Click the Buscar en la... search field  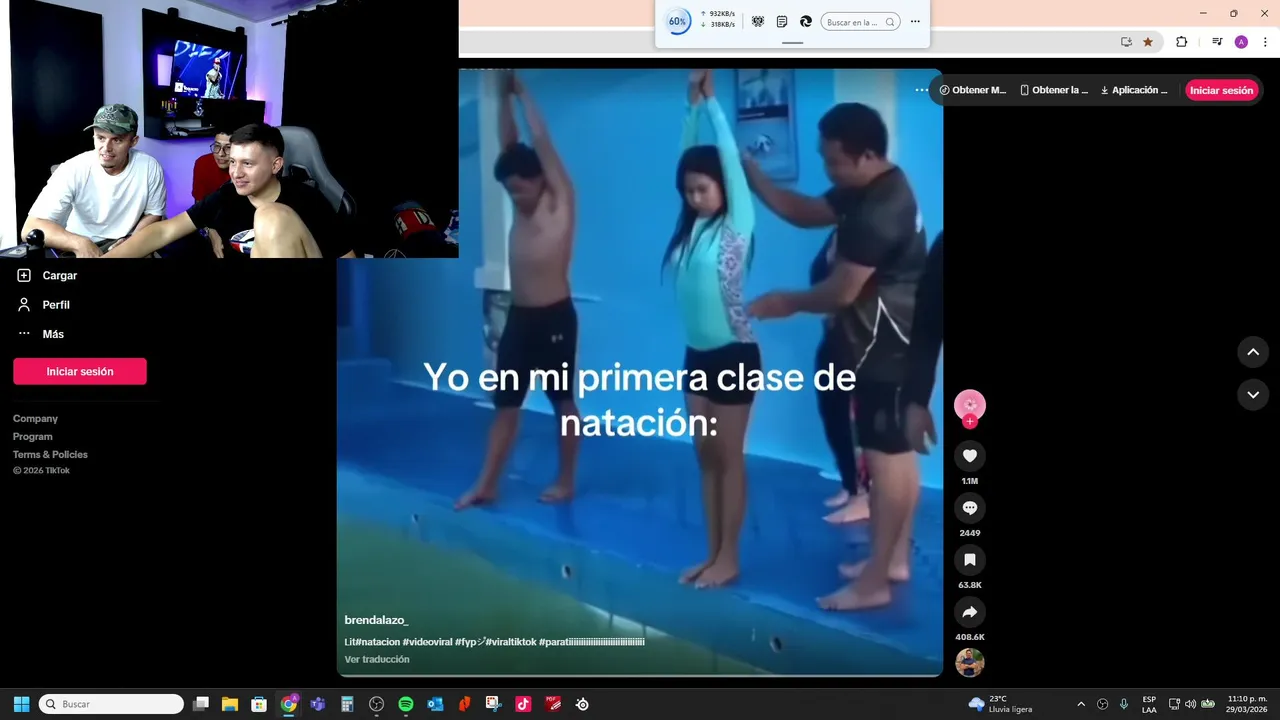[860, 22]
